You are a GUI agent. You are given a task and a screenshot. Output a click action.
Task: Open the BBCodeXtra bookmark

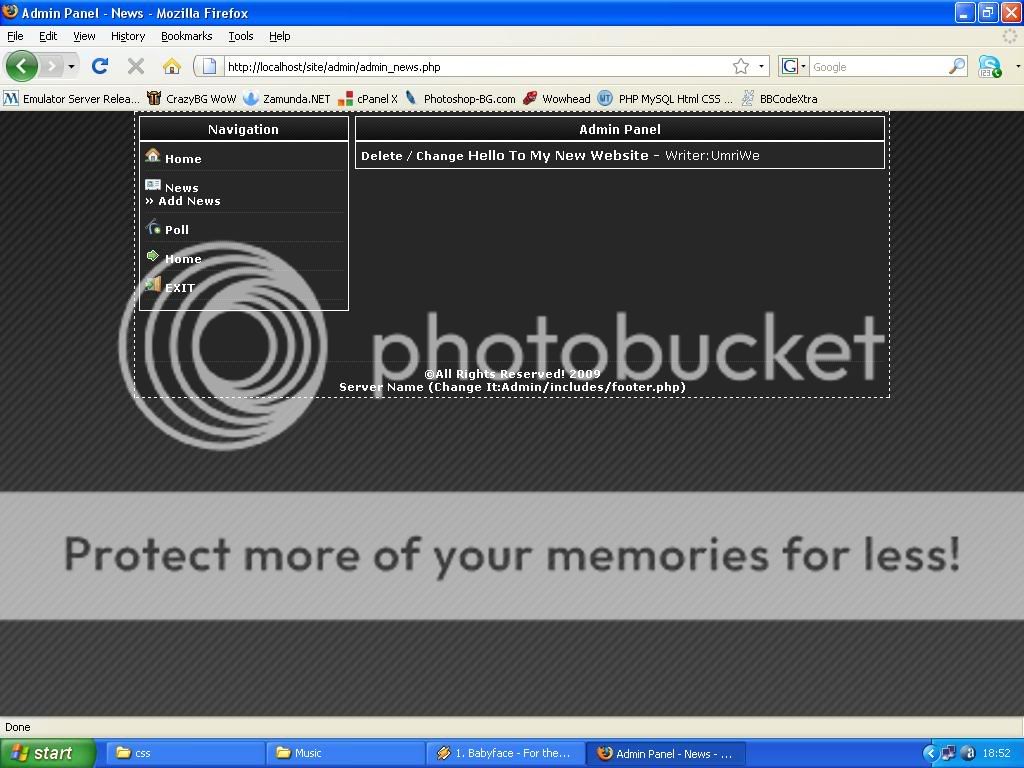click(779, 99)
